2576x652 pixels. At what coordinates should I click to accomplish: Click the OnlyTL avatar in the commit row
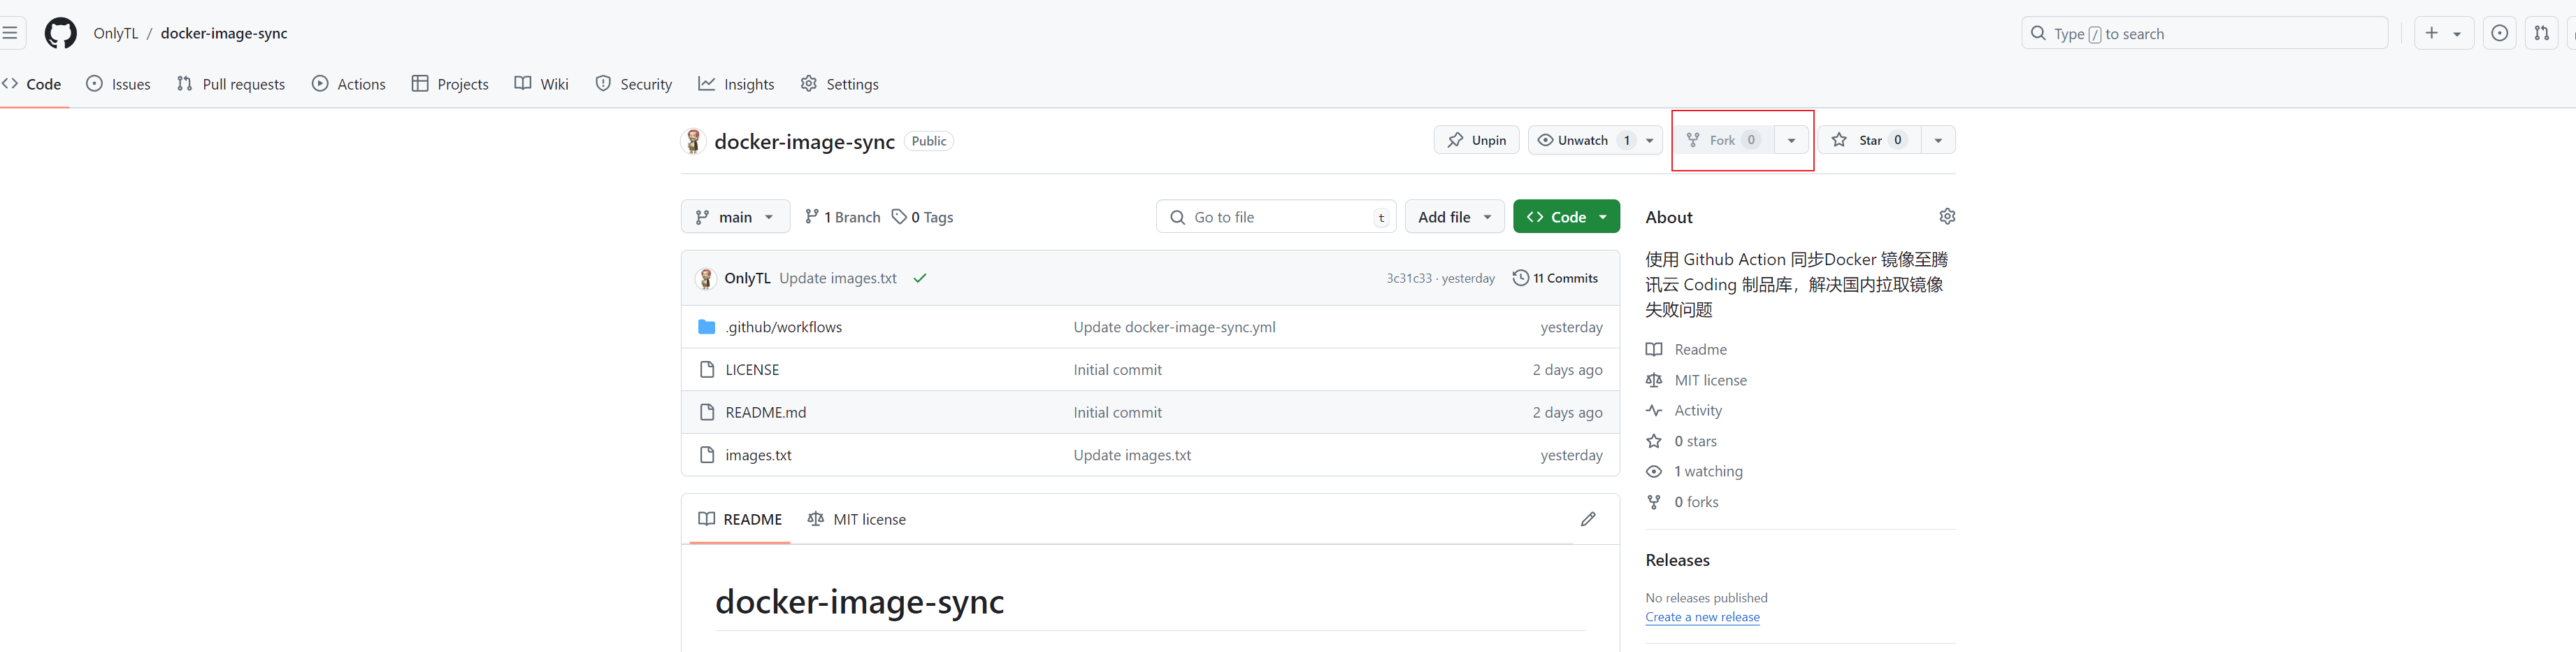point(706,278)
